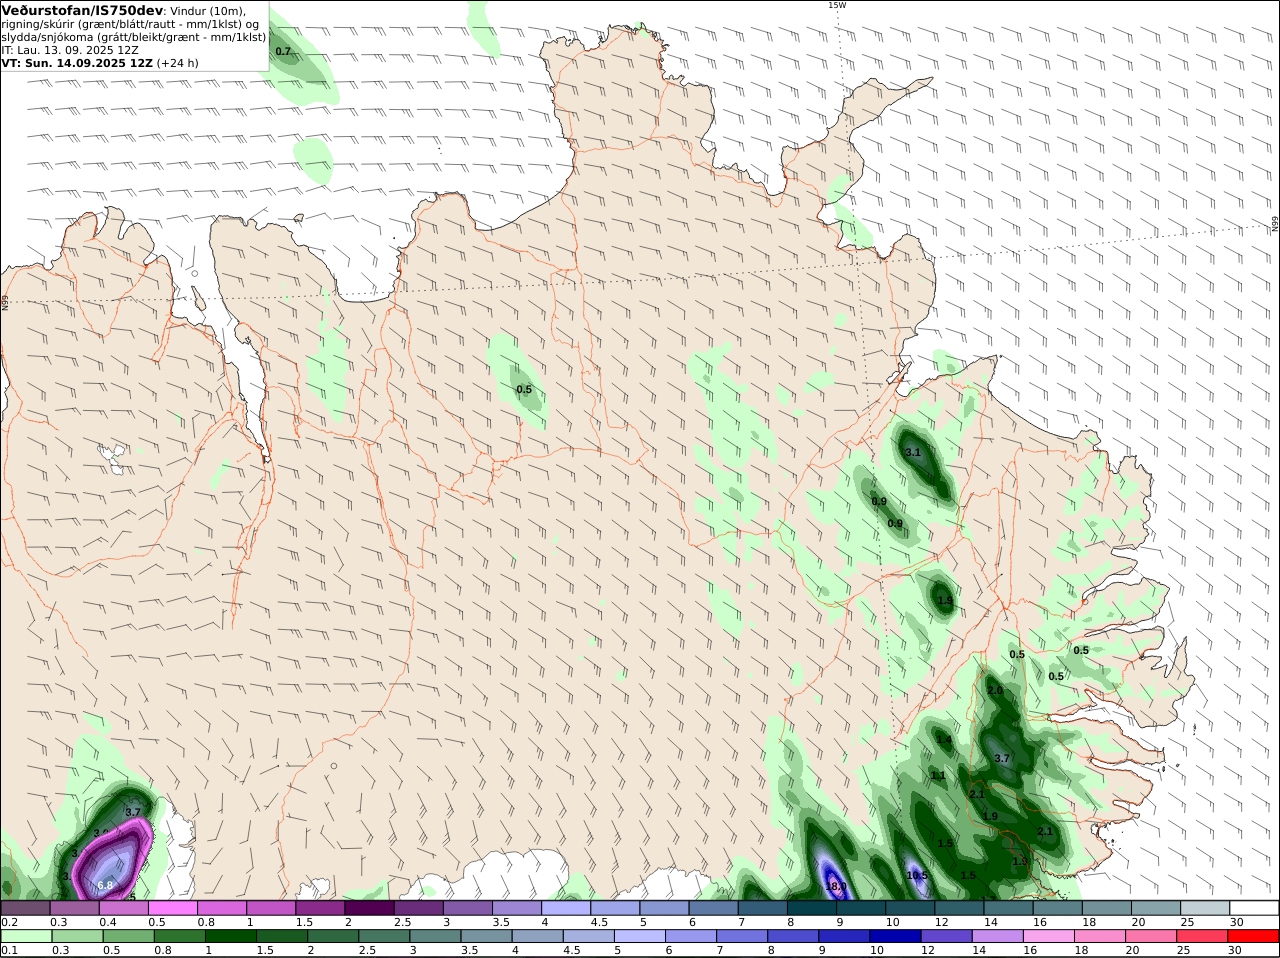This screenshot has width=1280, height=958.
Task: Pick upper legend swatch between 18 and 20
Action: pos(1106,908)
